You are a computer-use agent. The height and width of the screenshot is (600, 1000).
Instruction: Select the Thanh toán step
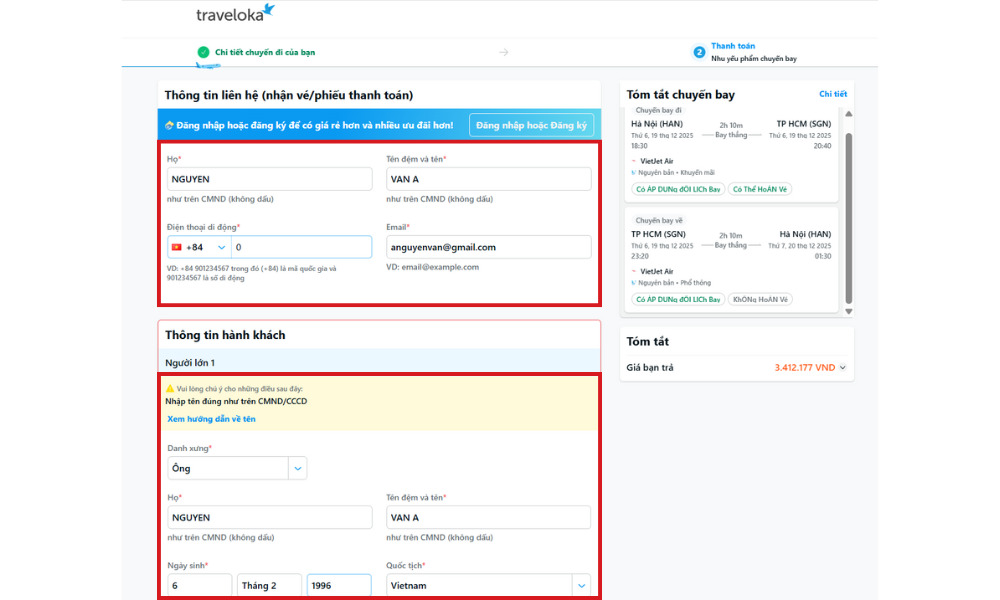733,46
